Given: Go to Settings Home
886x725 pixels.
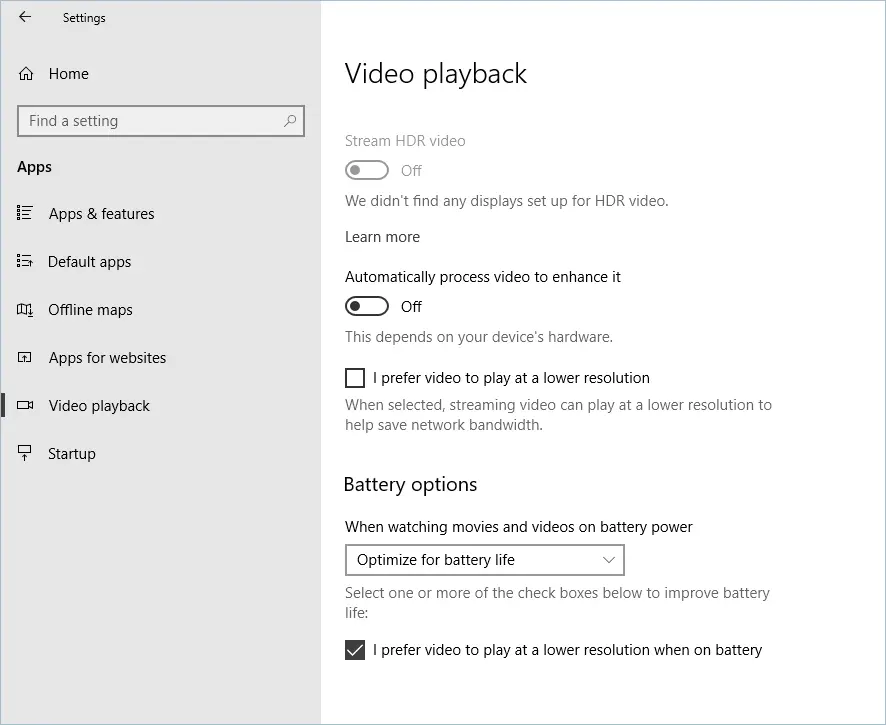Looking at the screenshot, I should 68,74.
